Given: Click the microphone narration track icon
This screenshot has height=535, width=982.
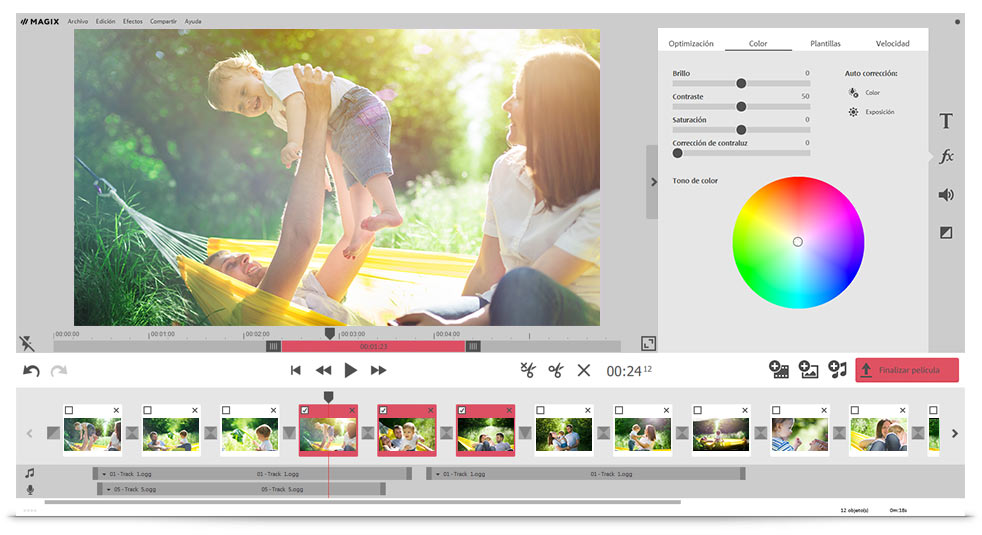Looking at the screenshot, I should click(x=30, y=489).
